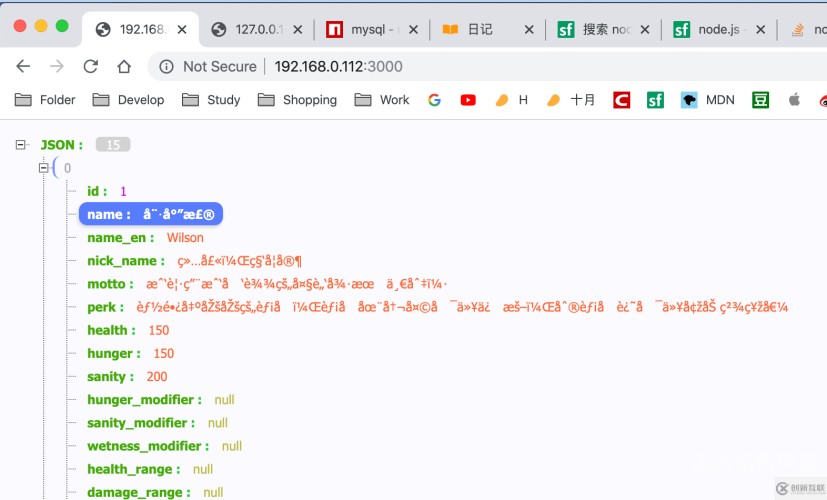Open the Google bookmark icon

tap(434, 100)
